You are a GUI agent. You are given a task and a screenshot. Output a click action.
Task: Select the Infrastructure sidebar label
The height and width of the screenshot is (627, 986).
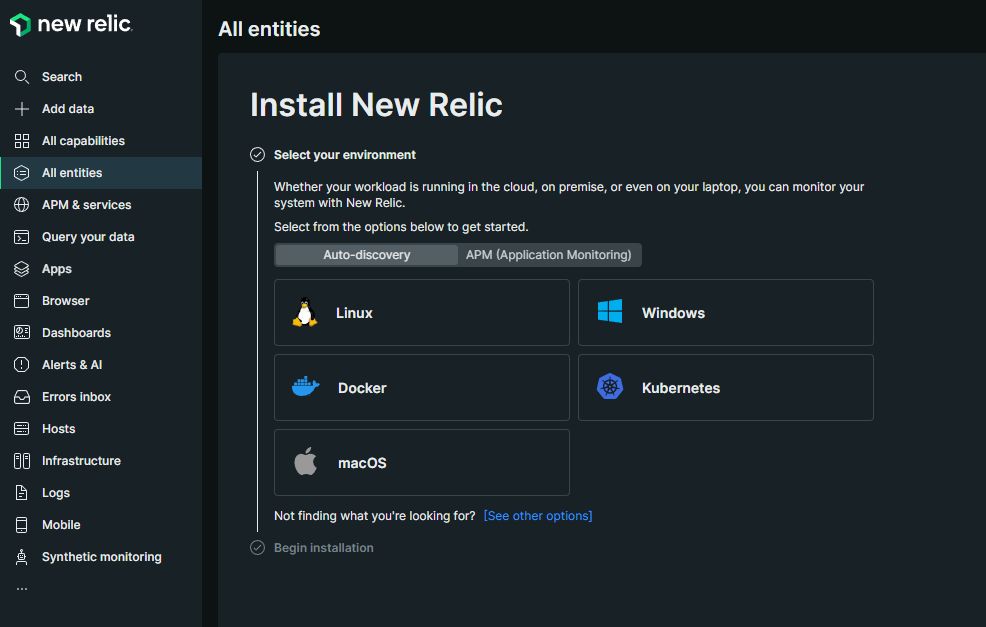[x=81, y=461]
